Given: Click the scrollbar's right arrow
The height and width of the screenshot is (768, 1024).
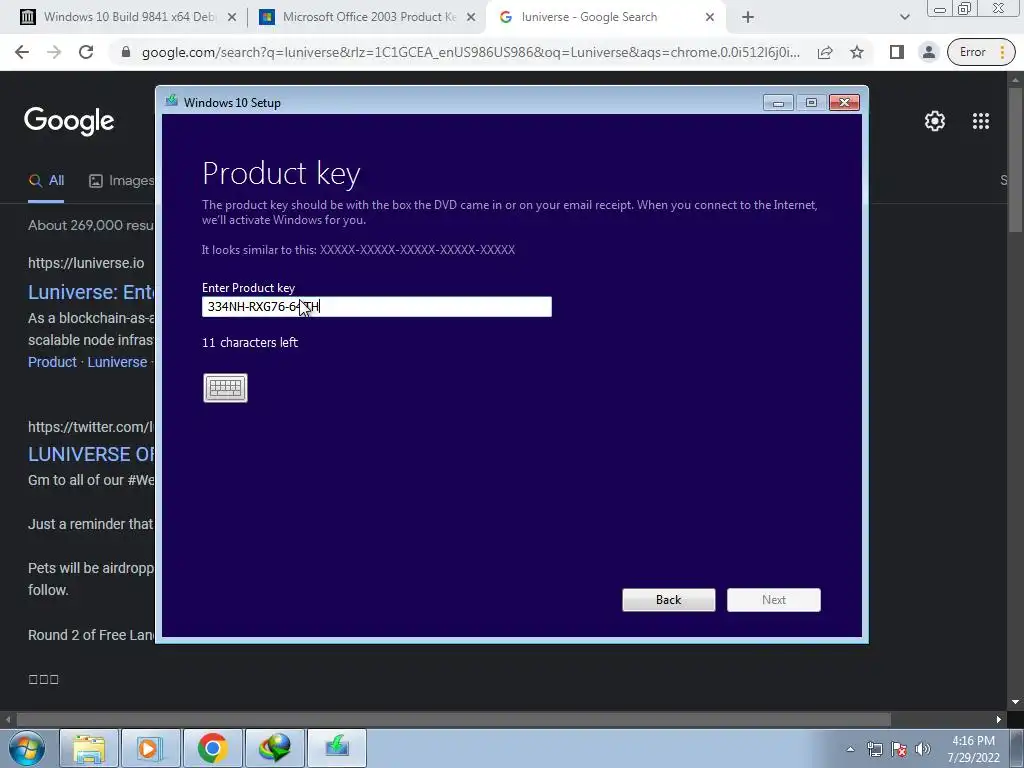Looking at the screenshot, I should (999, 719).
